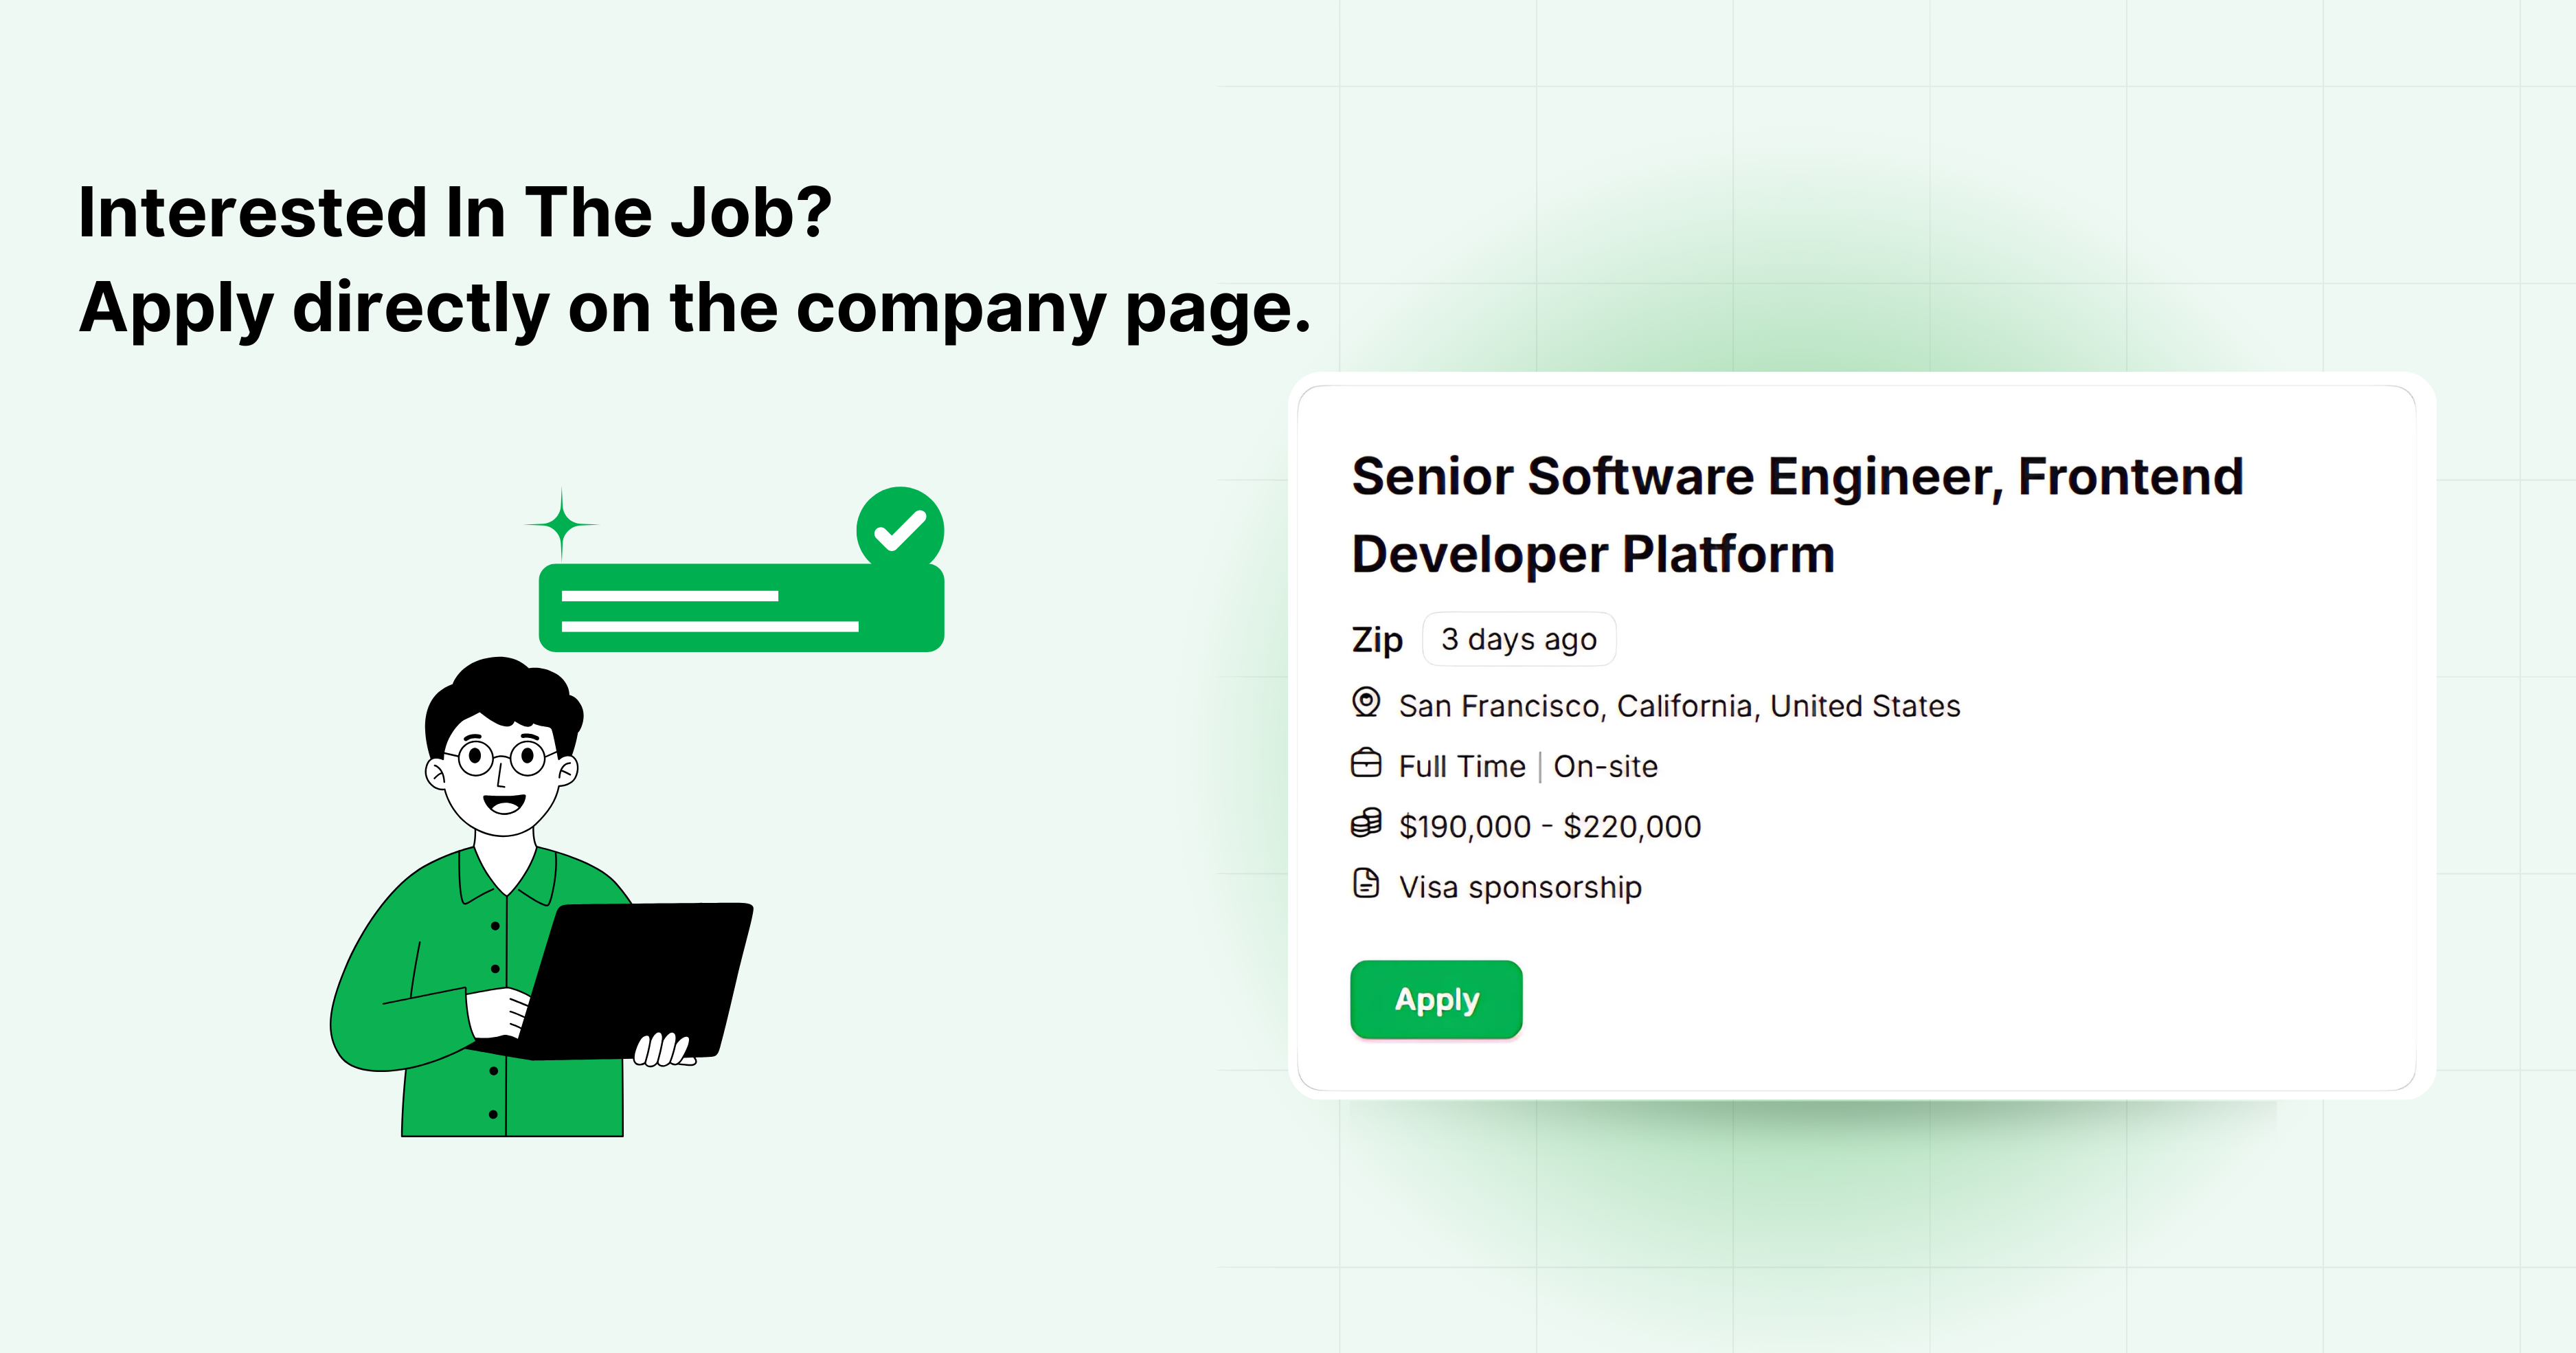Open the Senior Software Engineer job title
Screen dimensions: 2576x1353
coord(1797,514)
